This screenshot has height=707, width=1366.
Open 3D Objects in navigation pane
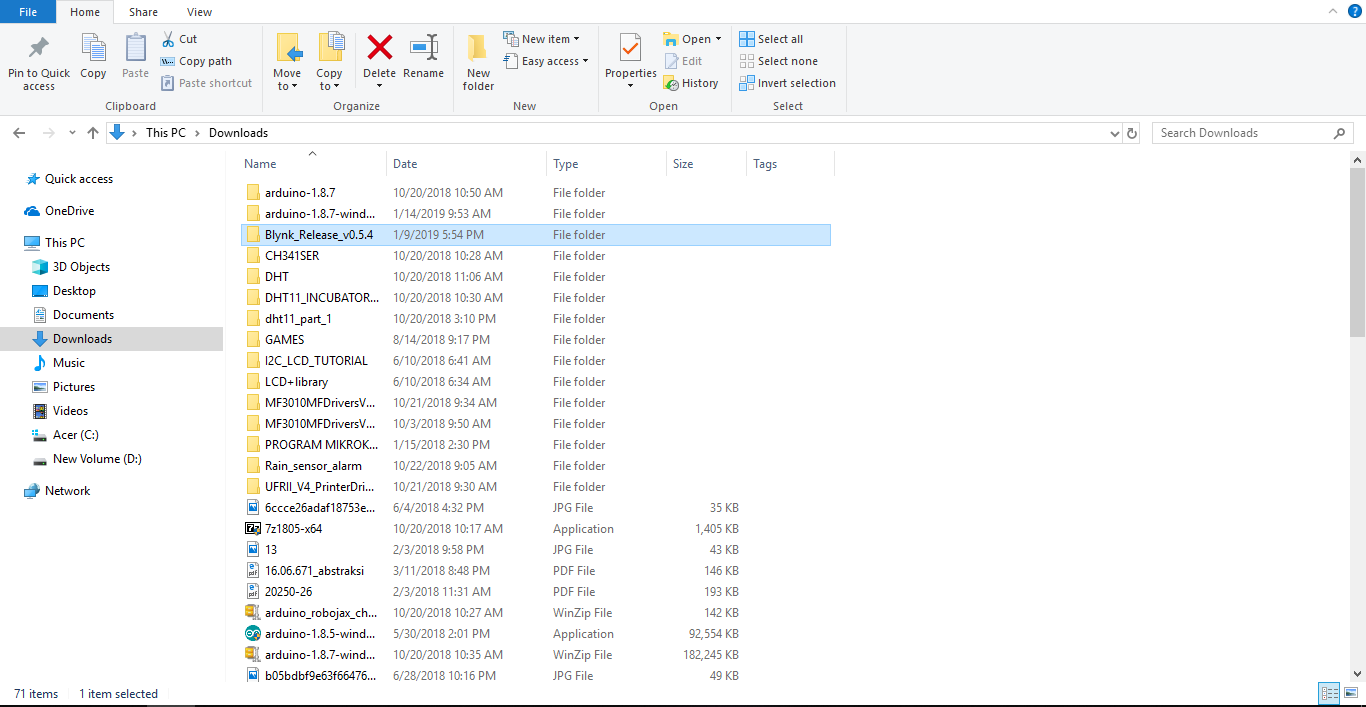pyautogui.click(x=81, y=267)
